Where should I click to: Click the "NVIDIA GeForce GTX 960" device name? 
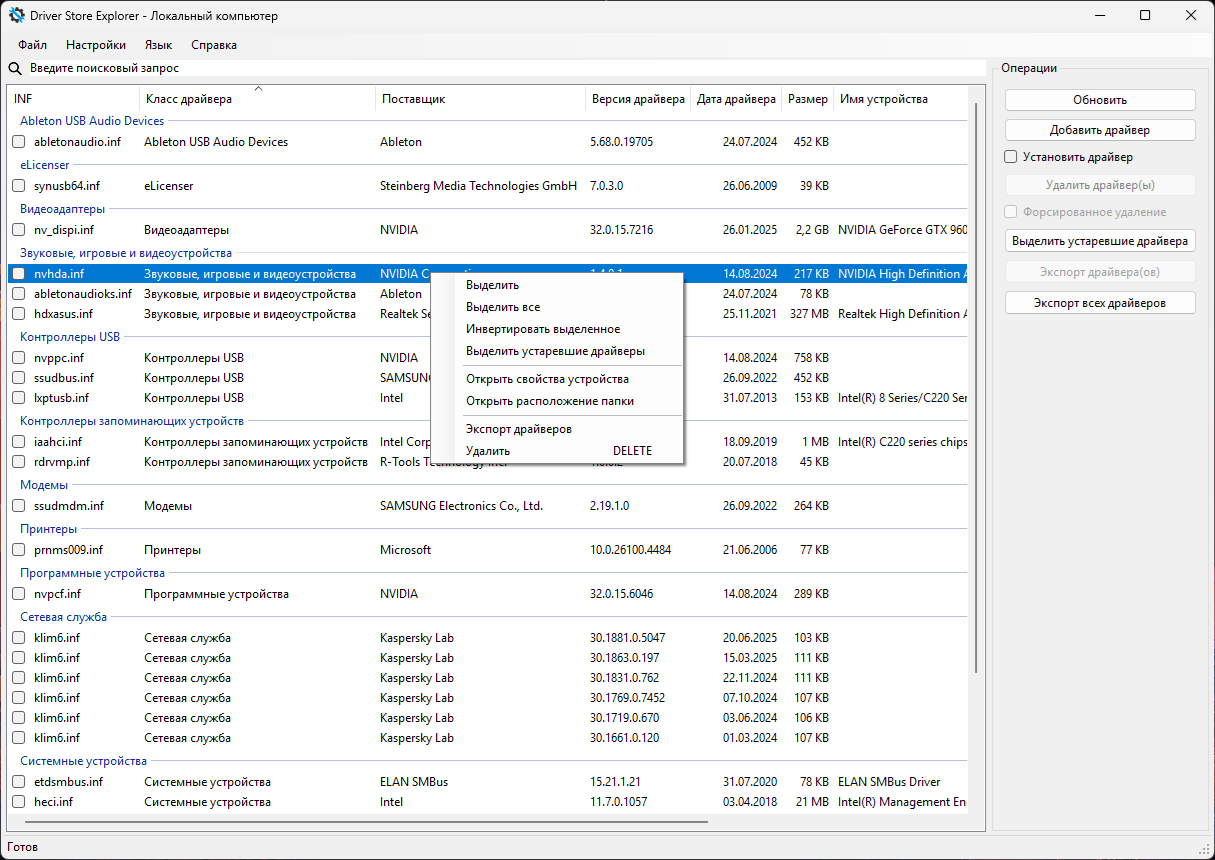(903, 230)
